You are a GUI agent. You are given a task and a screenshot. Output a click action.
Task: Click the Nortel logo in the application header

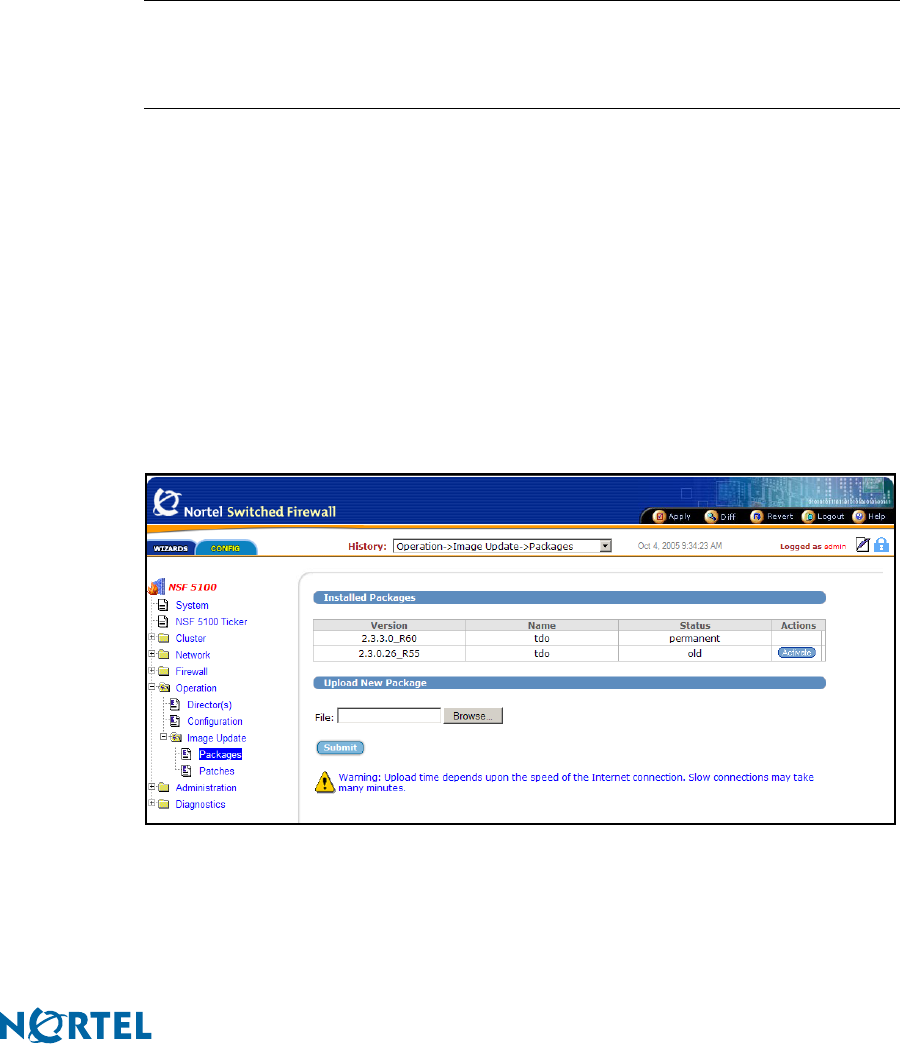coord(167,503)
